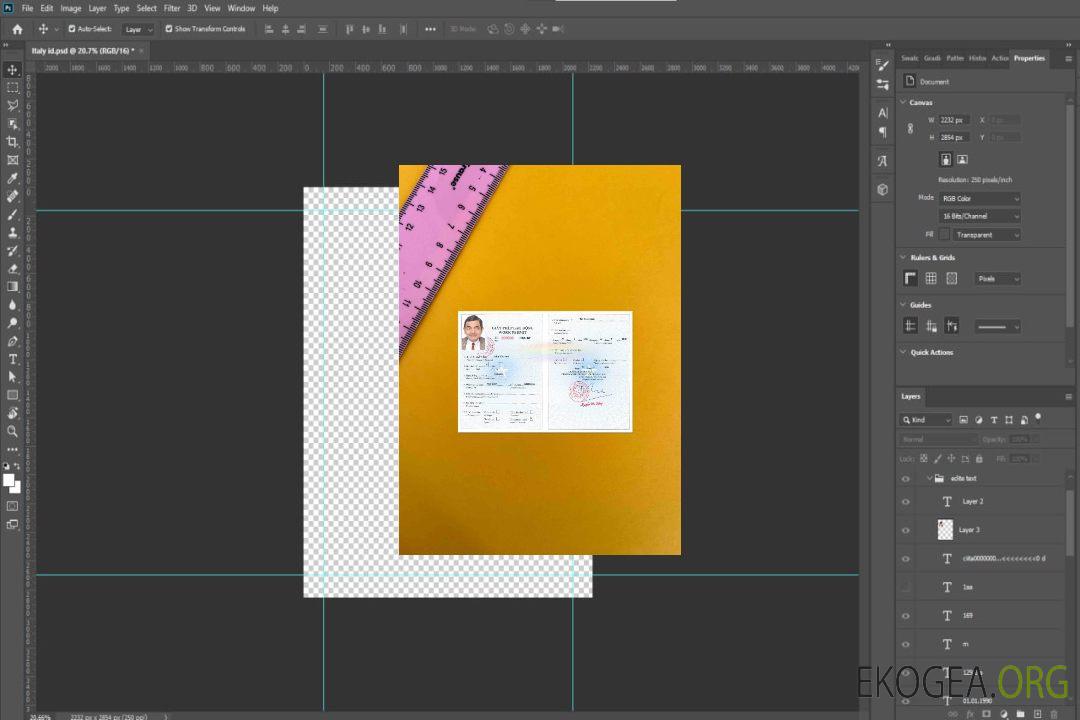
Task: Create a new layer icon
Action: [x=1037, y=714]
